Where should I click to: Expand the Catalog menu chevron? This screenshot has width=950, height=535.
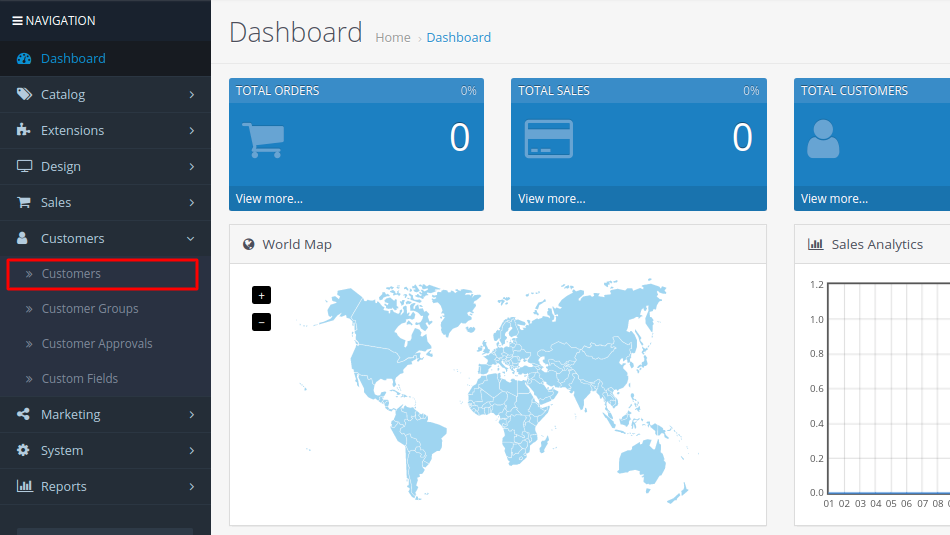pos(191,95)
